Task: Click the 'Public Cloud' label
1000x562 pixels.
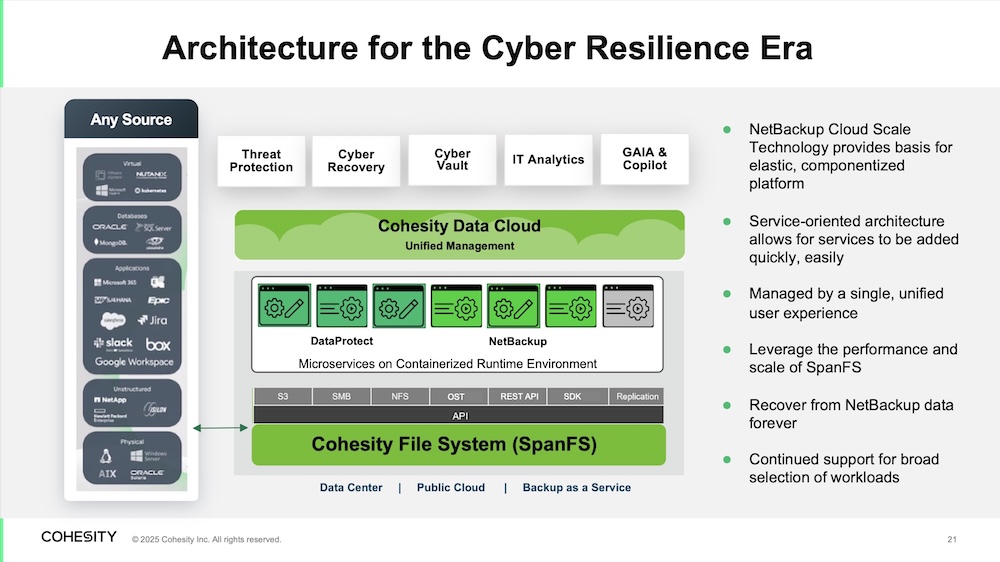Action: (451, 487)
